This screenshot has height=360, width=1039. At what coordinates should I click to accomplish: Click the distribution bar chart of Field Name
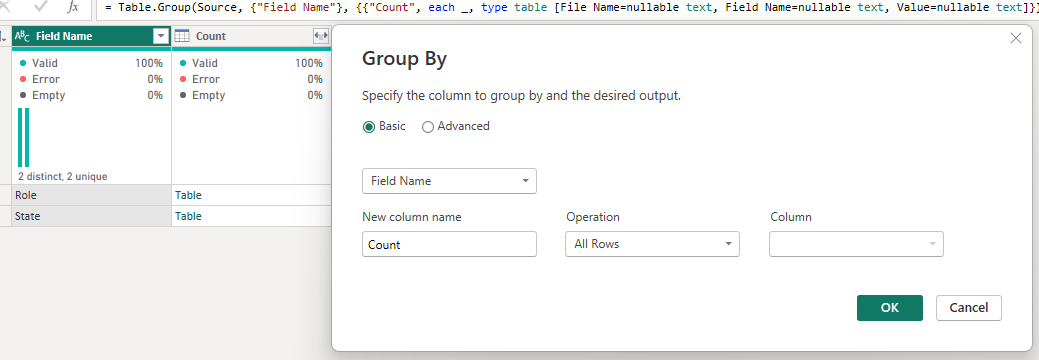[x=24, y=137]
